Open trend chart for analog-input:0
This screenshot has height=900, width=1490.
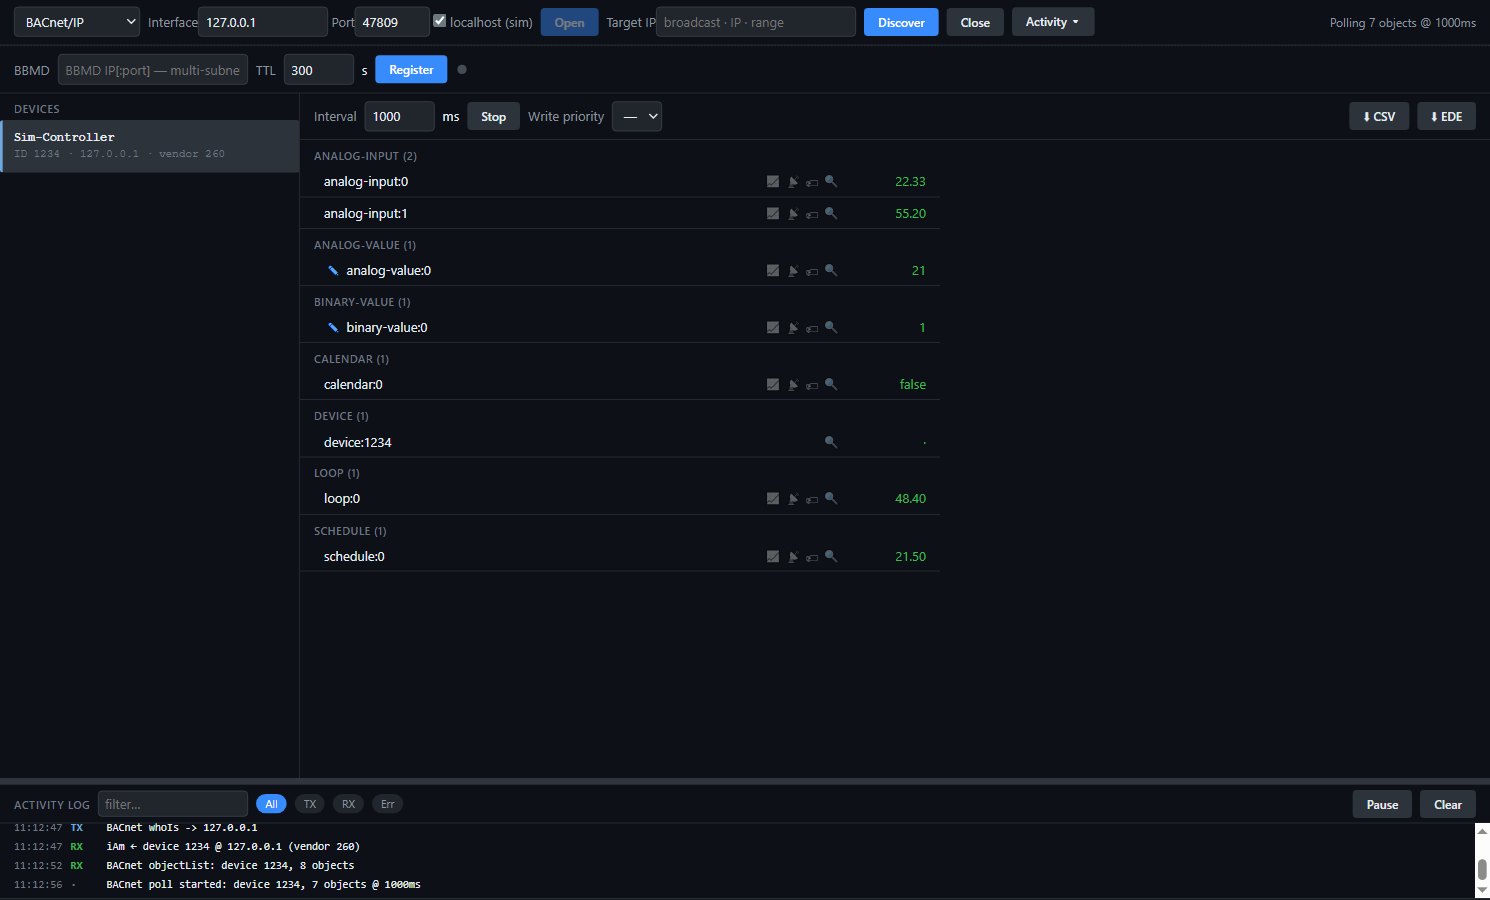773,182
